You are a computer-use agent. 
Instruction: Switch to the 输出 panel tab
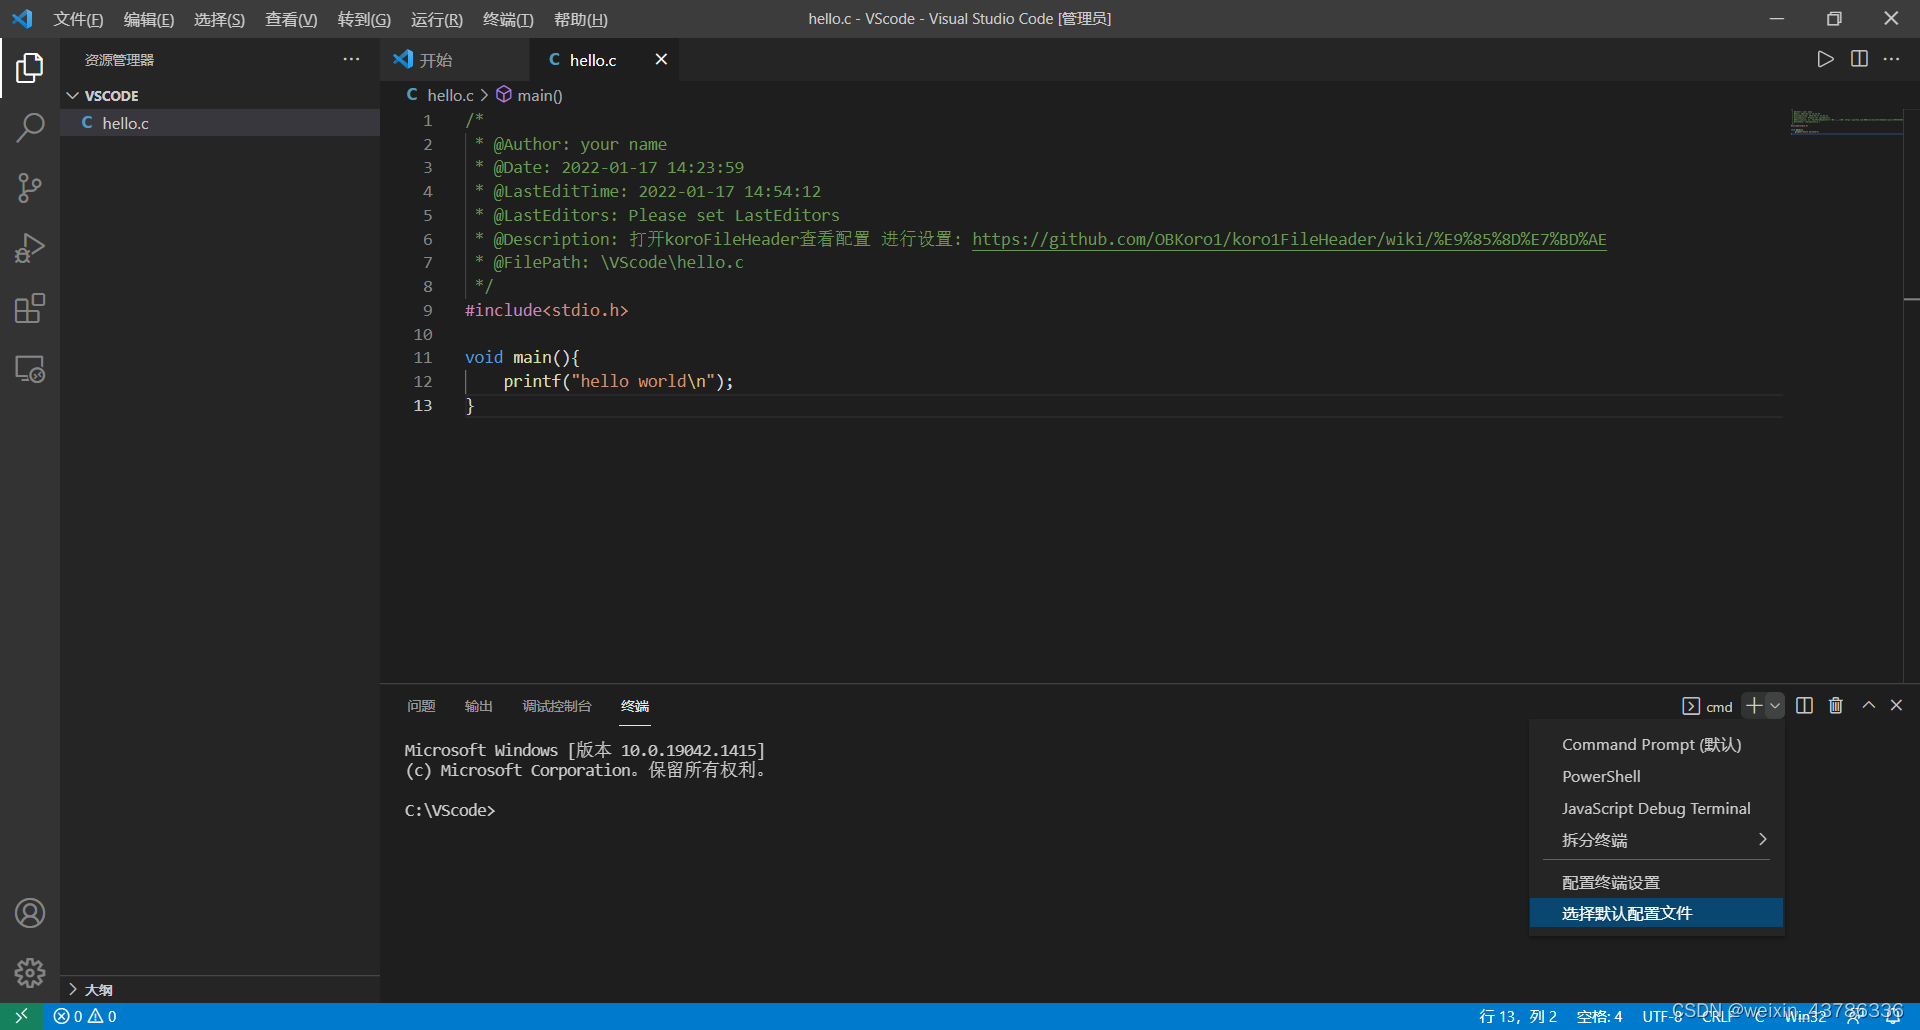[x=479, y=706]
